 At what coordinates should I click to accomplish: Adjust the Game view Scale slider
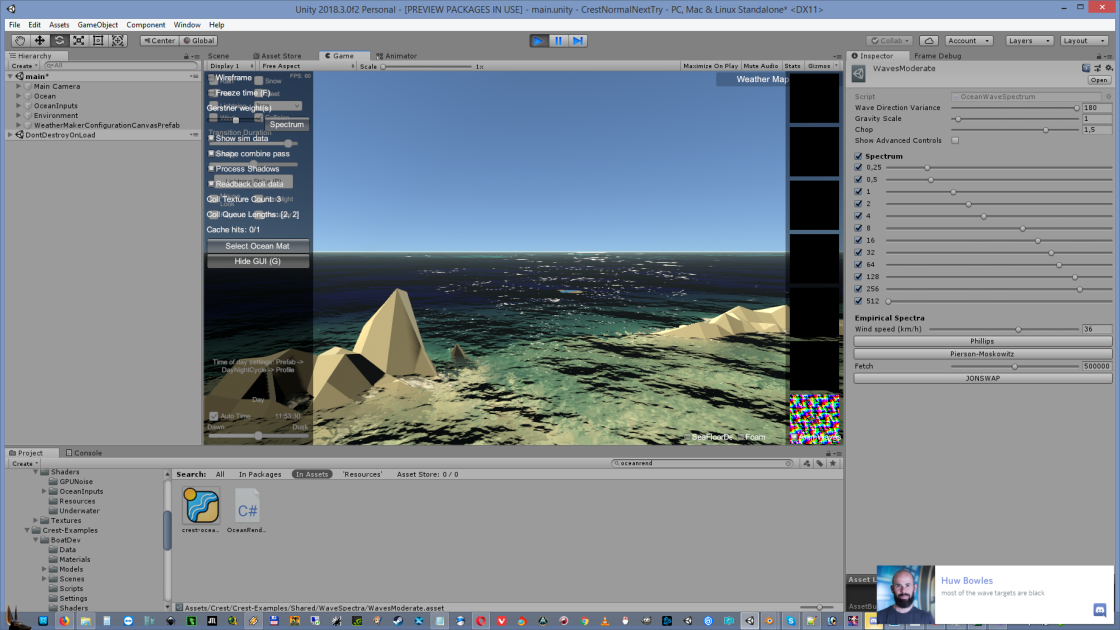(428, 66)
